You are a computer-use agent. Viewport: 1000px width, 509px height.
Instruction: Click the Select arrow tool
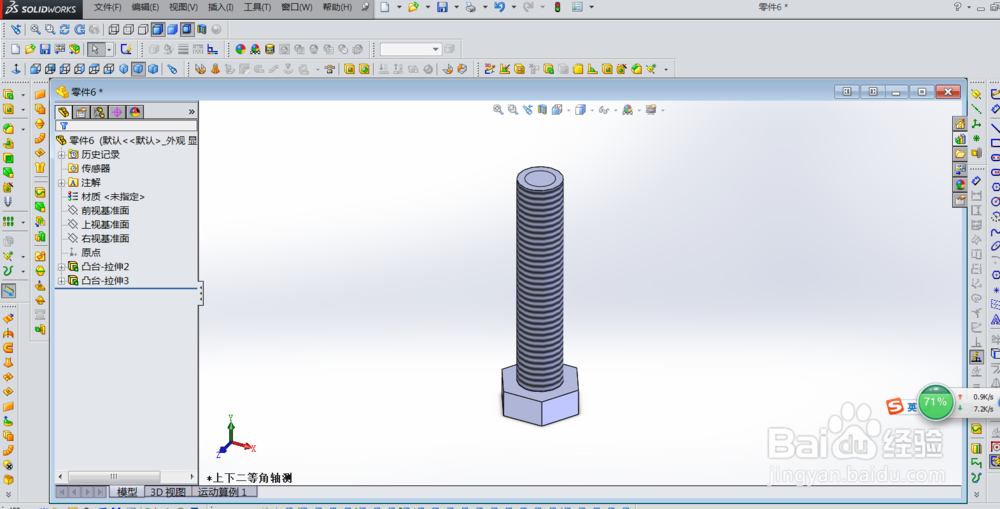coord(94,49)
